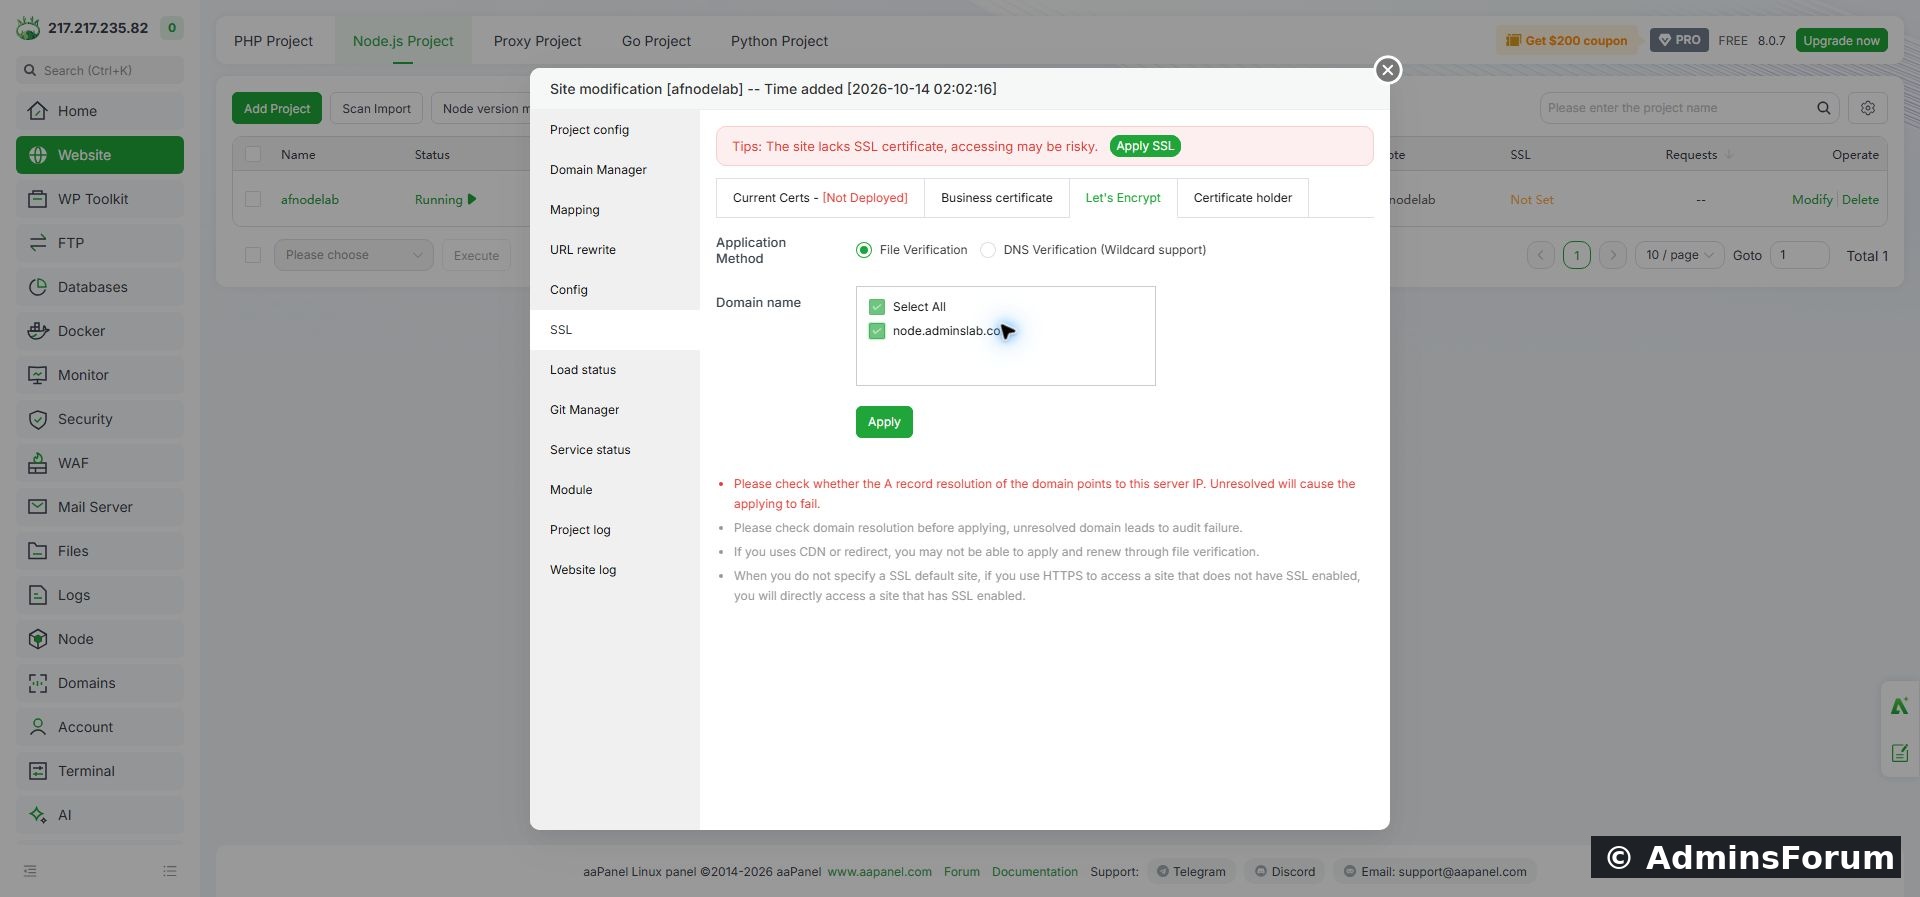Click the Security shield icon
The image size is (1920, 897).
pos(38,419)
